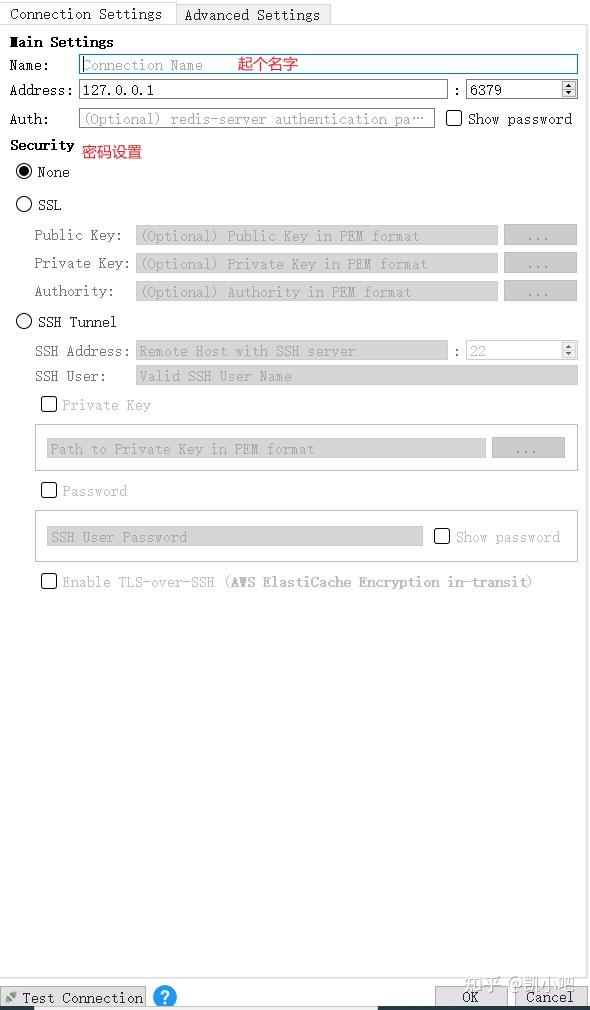Switch to the Connection Settings tab
This screenshot has width=590, height=1010.
[x=88, y=14]
